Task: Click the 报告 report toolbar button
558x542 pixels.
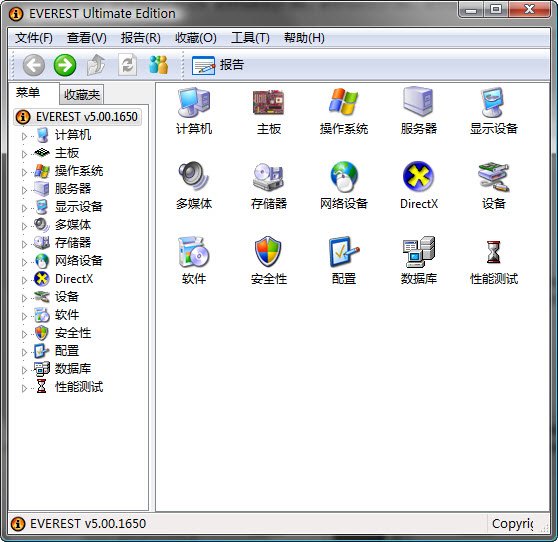Action: pos(218,65)
